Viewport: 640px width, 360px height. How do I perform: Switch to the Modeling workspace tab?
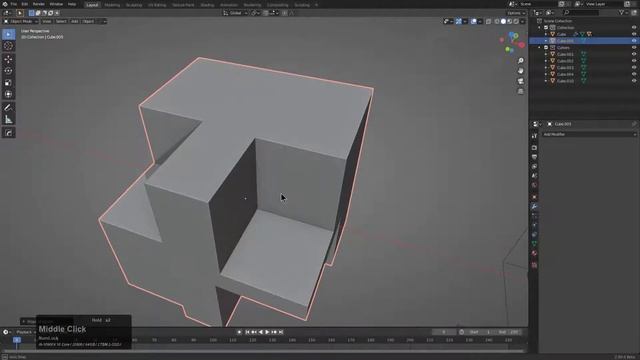(112, 5)
